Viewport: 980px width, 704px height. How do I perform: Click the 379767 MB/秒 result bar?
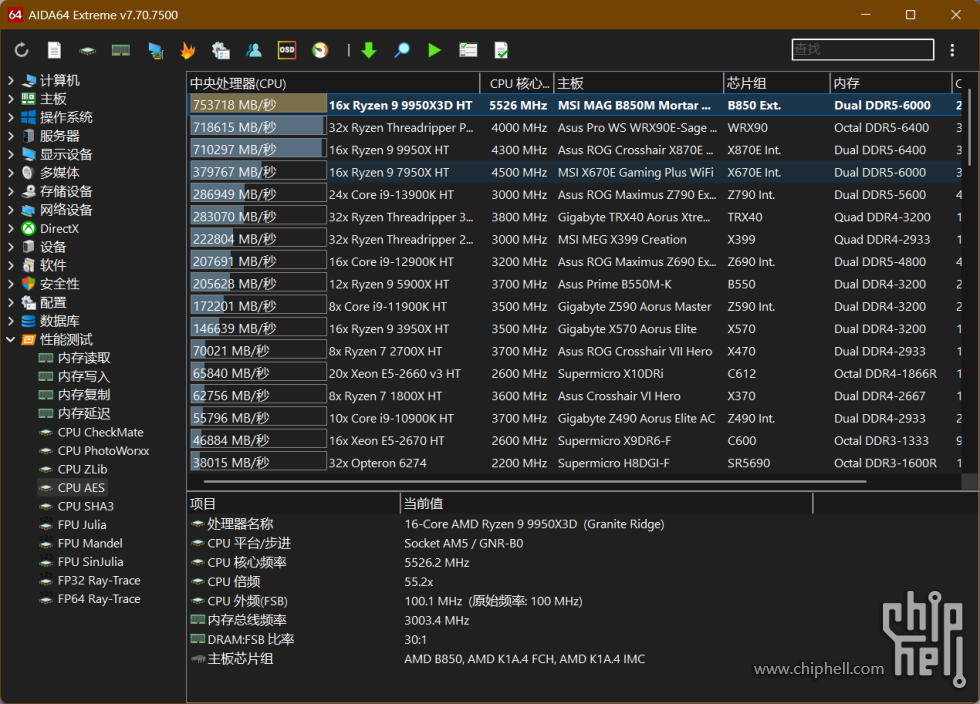coord(258,172)
